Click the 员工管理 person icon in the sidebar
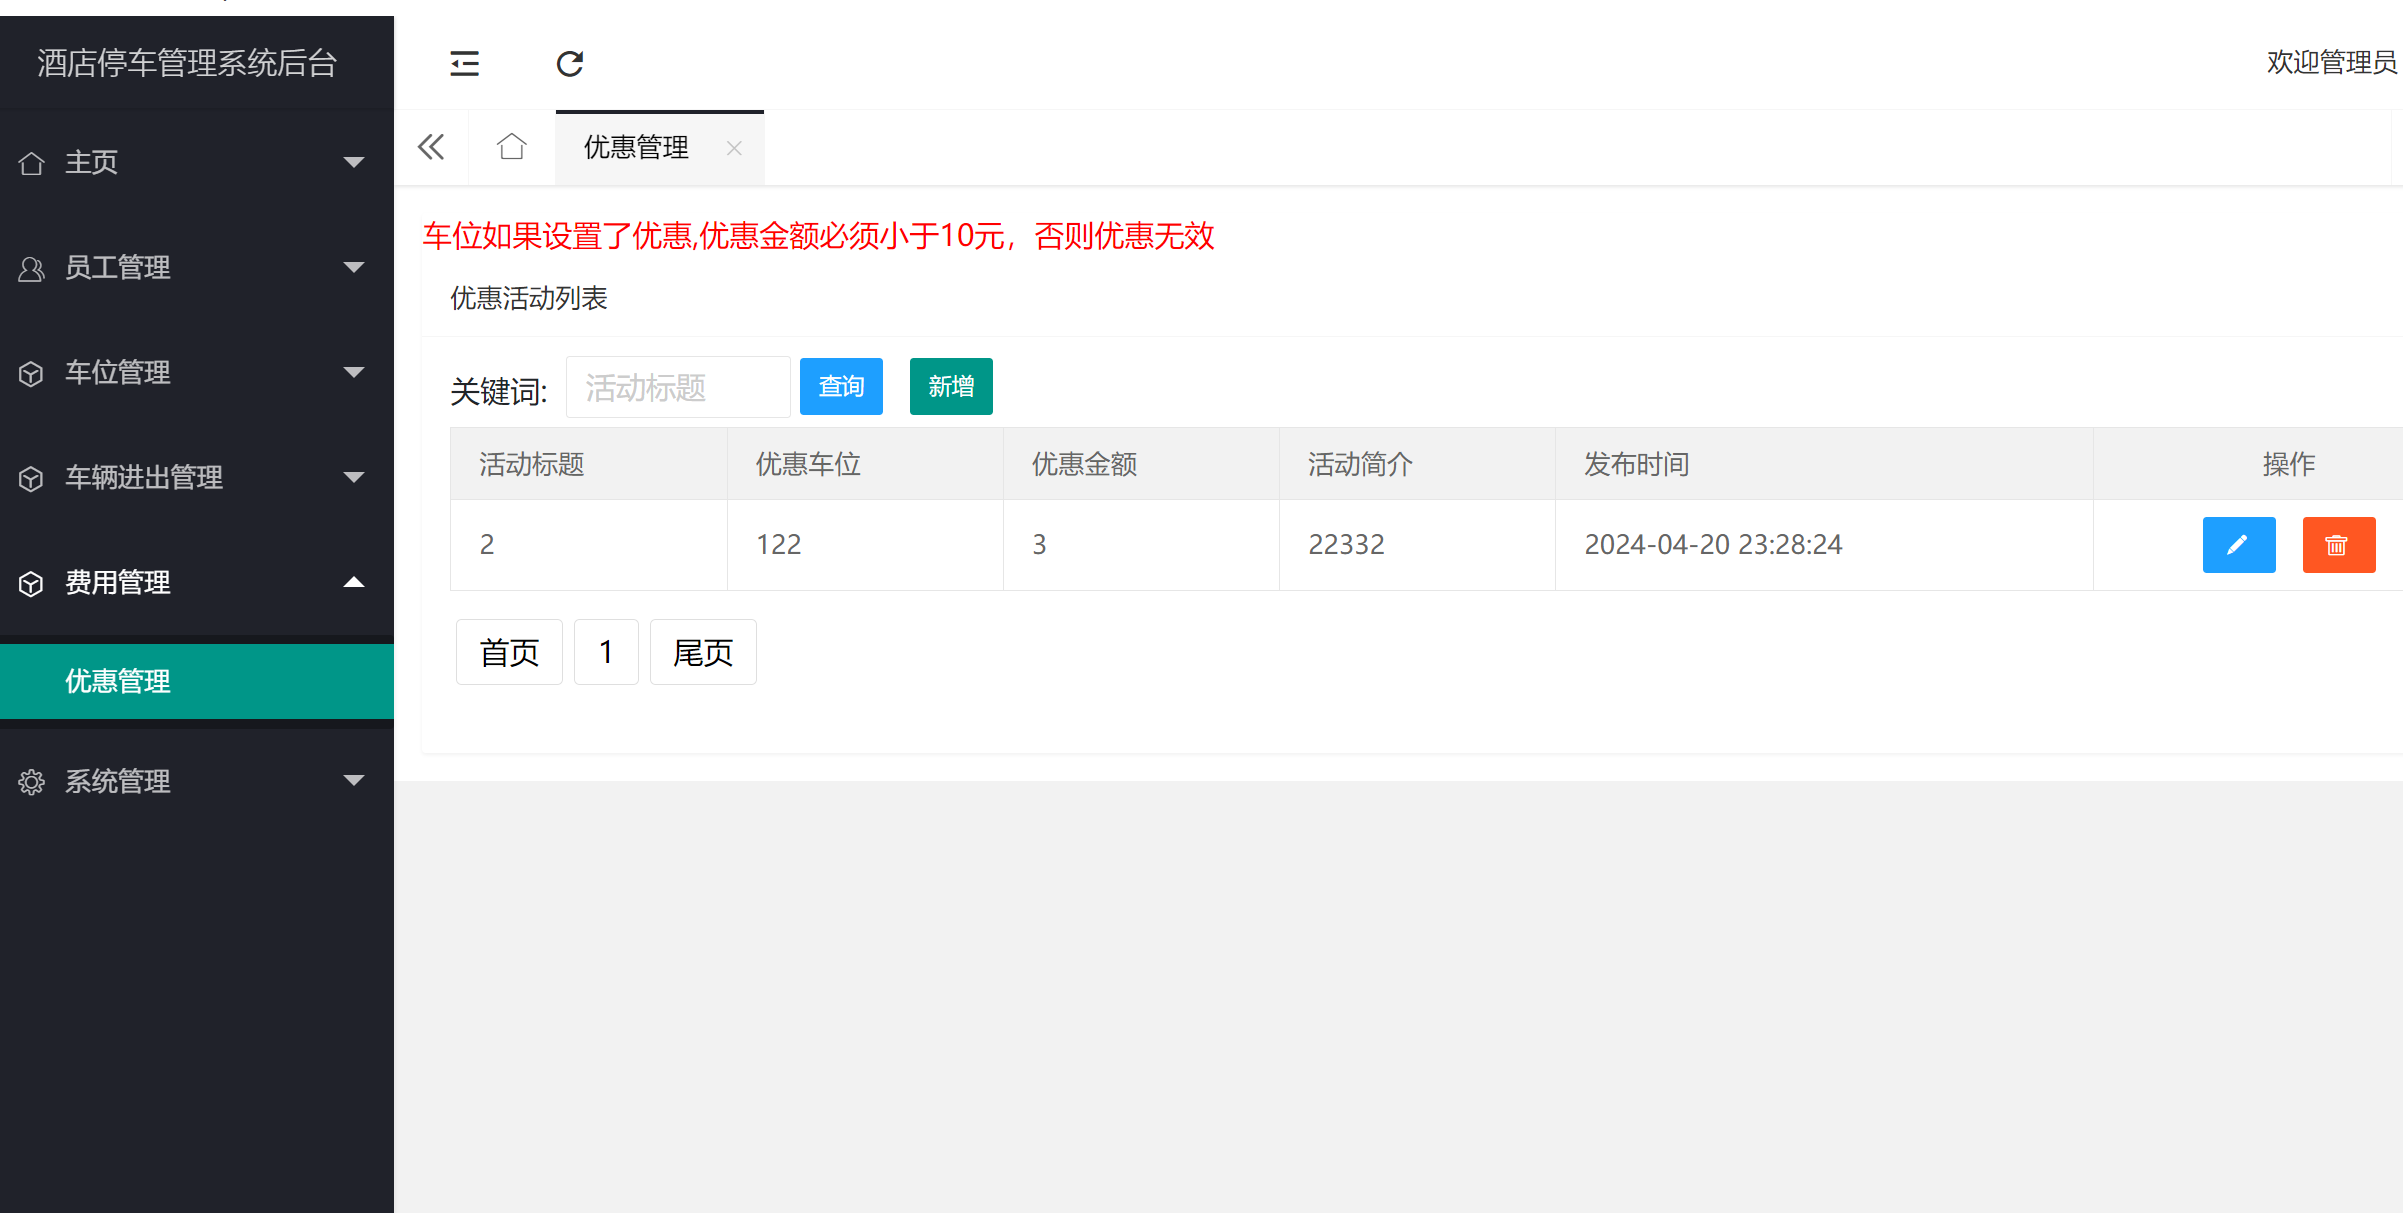 pyautogui.click(x=30, y=267)
